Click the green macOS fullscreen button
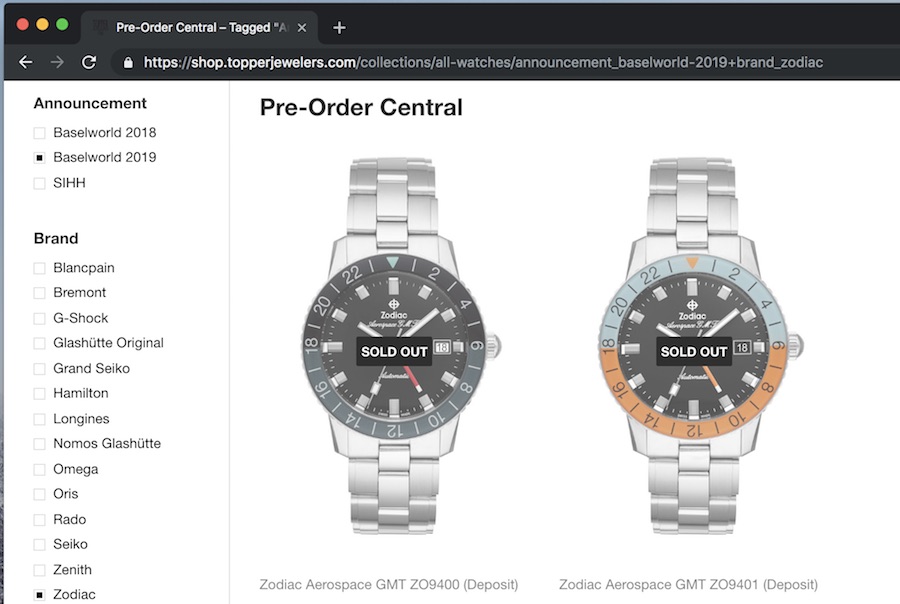 click(x=62, y=24)
